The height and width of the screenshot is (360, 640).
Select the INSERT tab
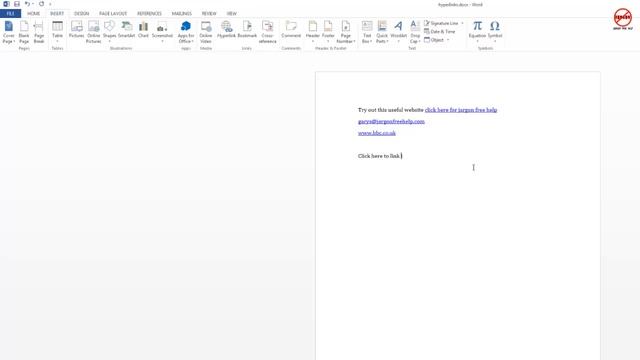coord(57,13)
